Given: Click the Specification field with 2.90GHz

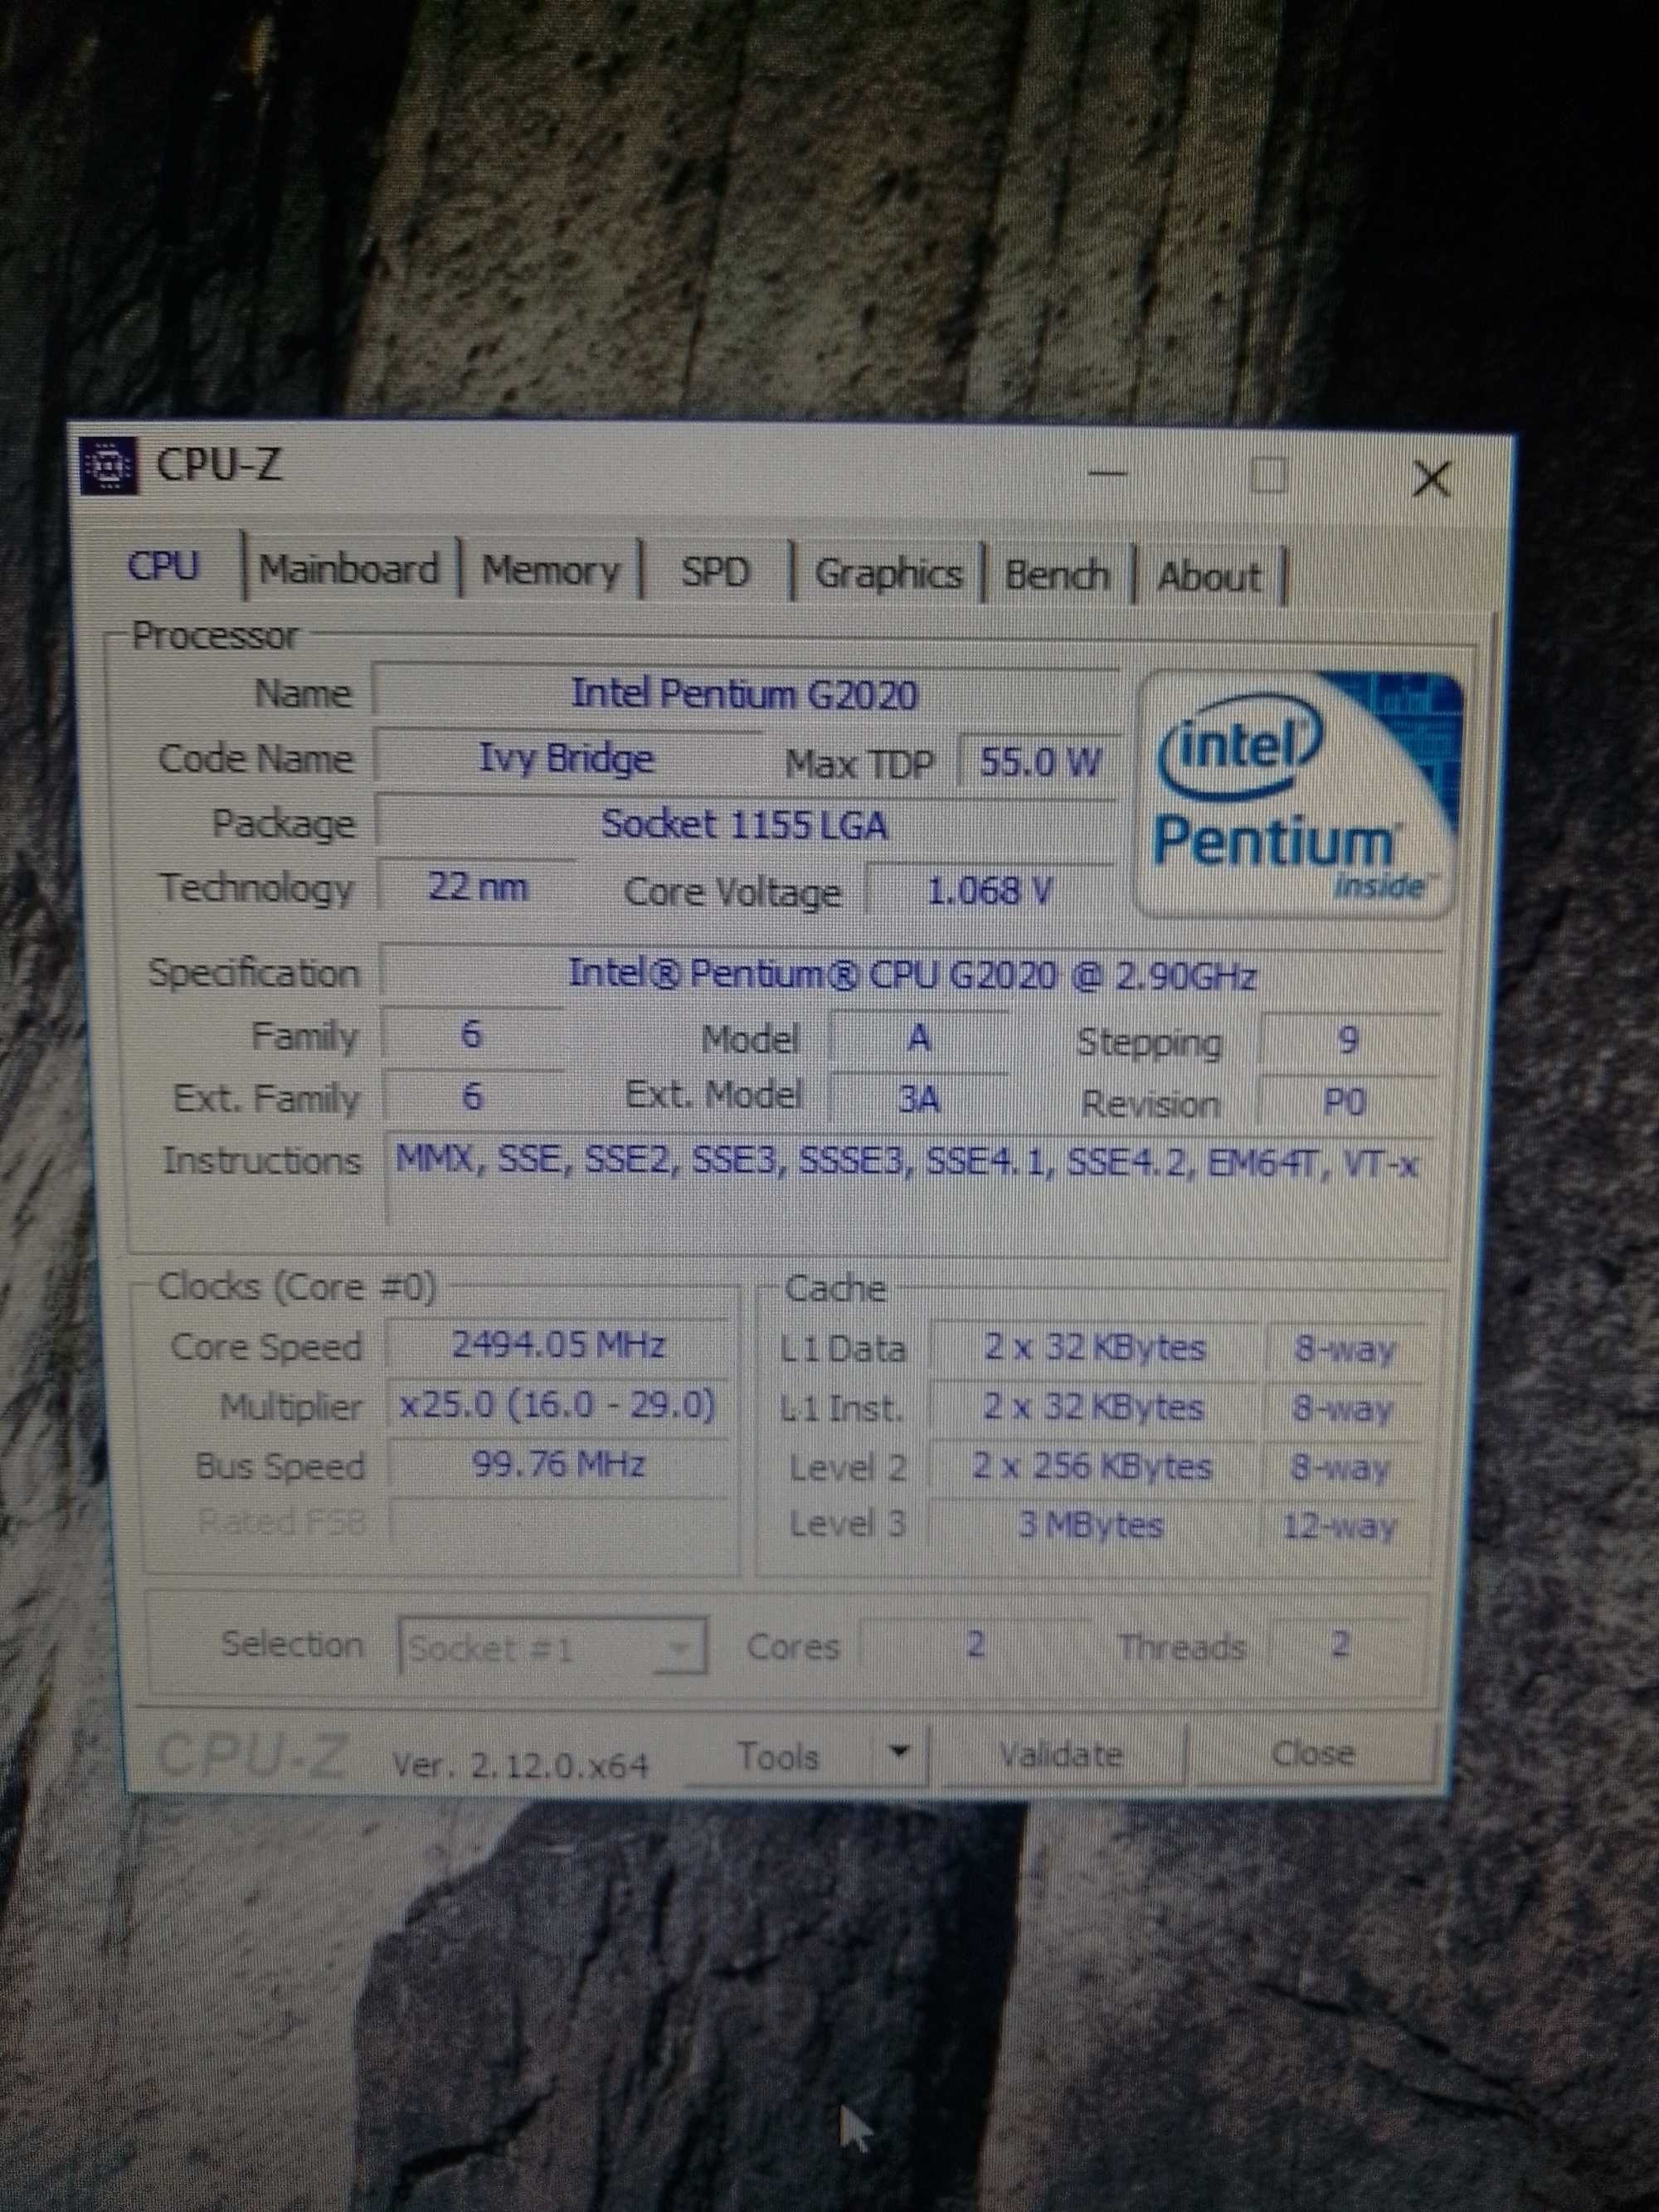Looking at the screenshot, I should 912,974.
